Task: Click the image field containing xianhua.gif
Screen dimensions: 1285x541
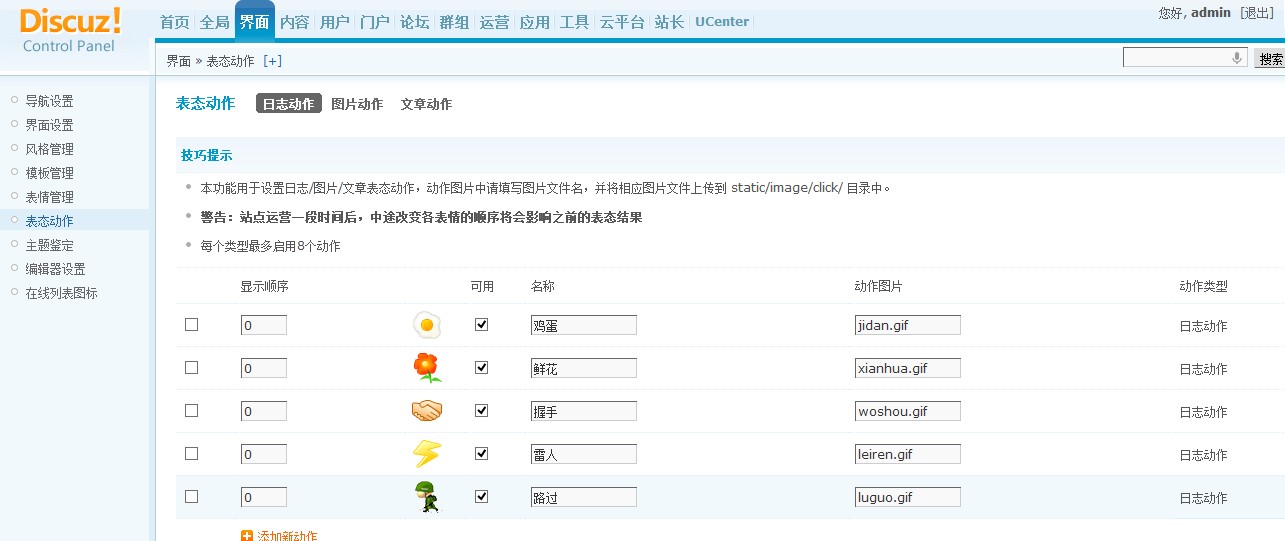Action: click(x=908, y=368)
